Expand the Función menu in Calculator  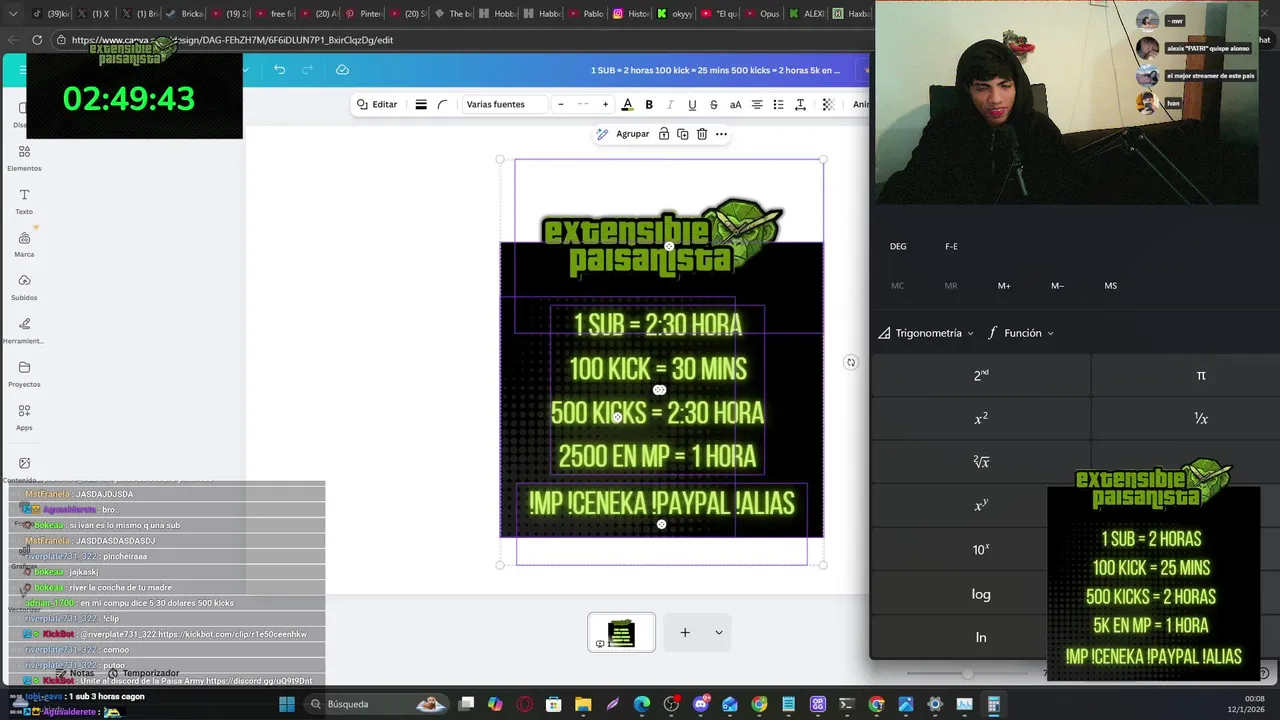(x=1021, y=333)
